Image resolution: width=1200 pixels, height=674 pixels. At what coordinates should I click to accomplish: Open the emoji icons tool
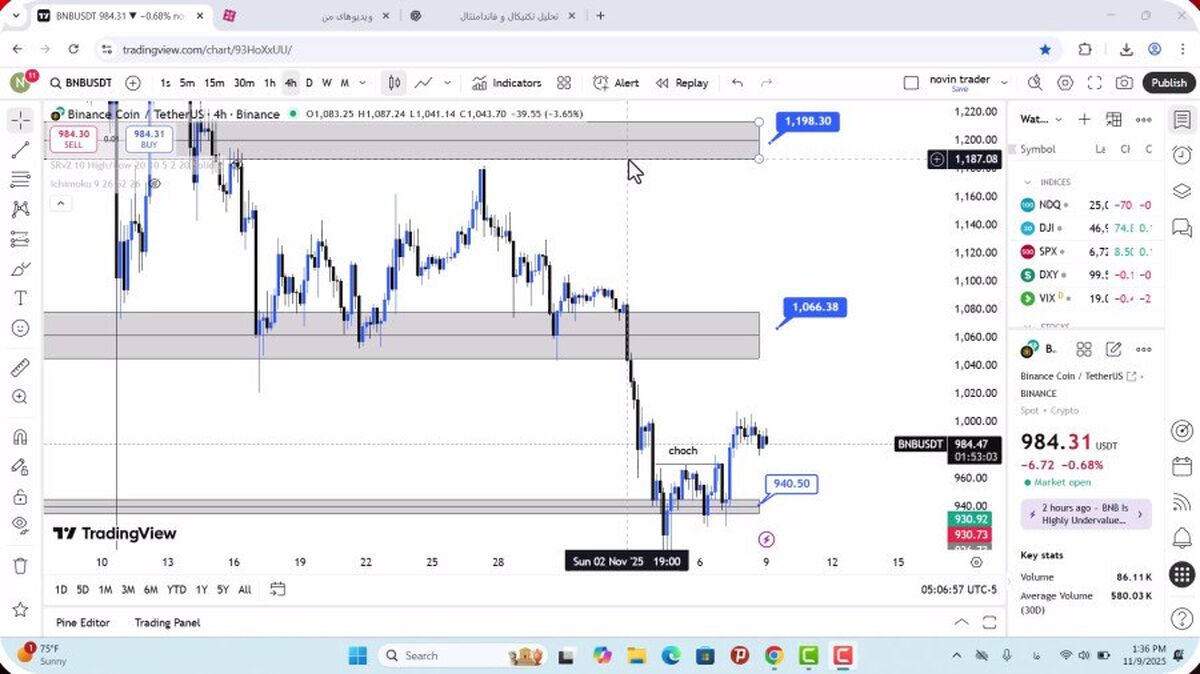click(x=20, y=328)
